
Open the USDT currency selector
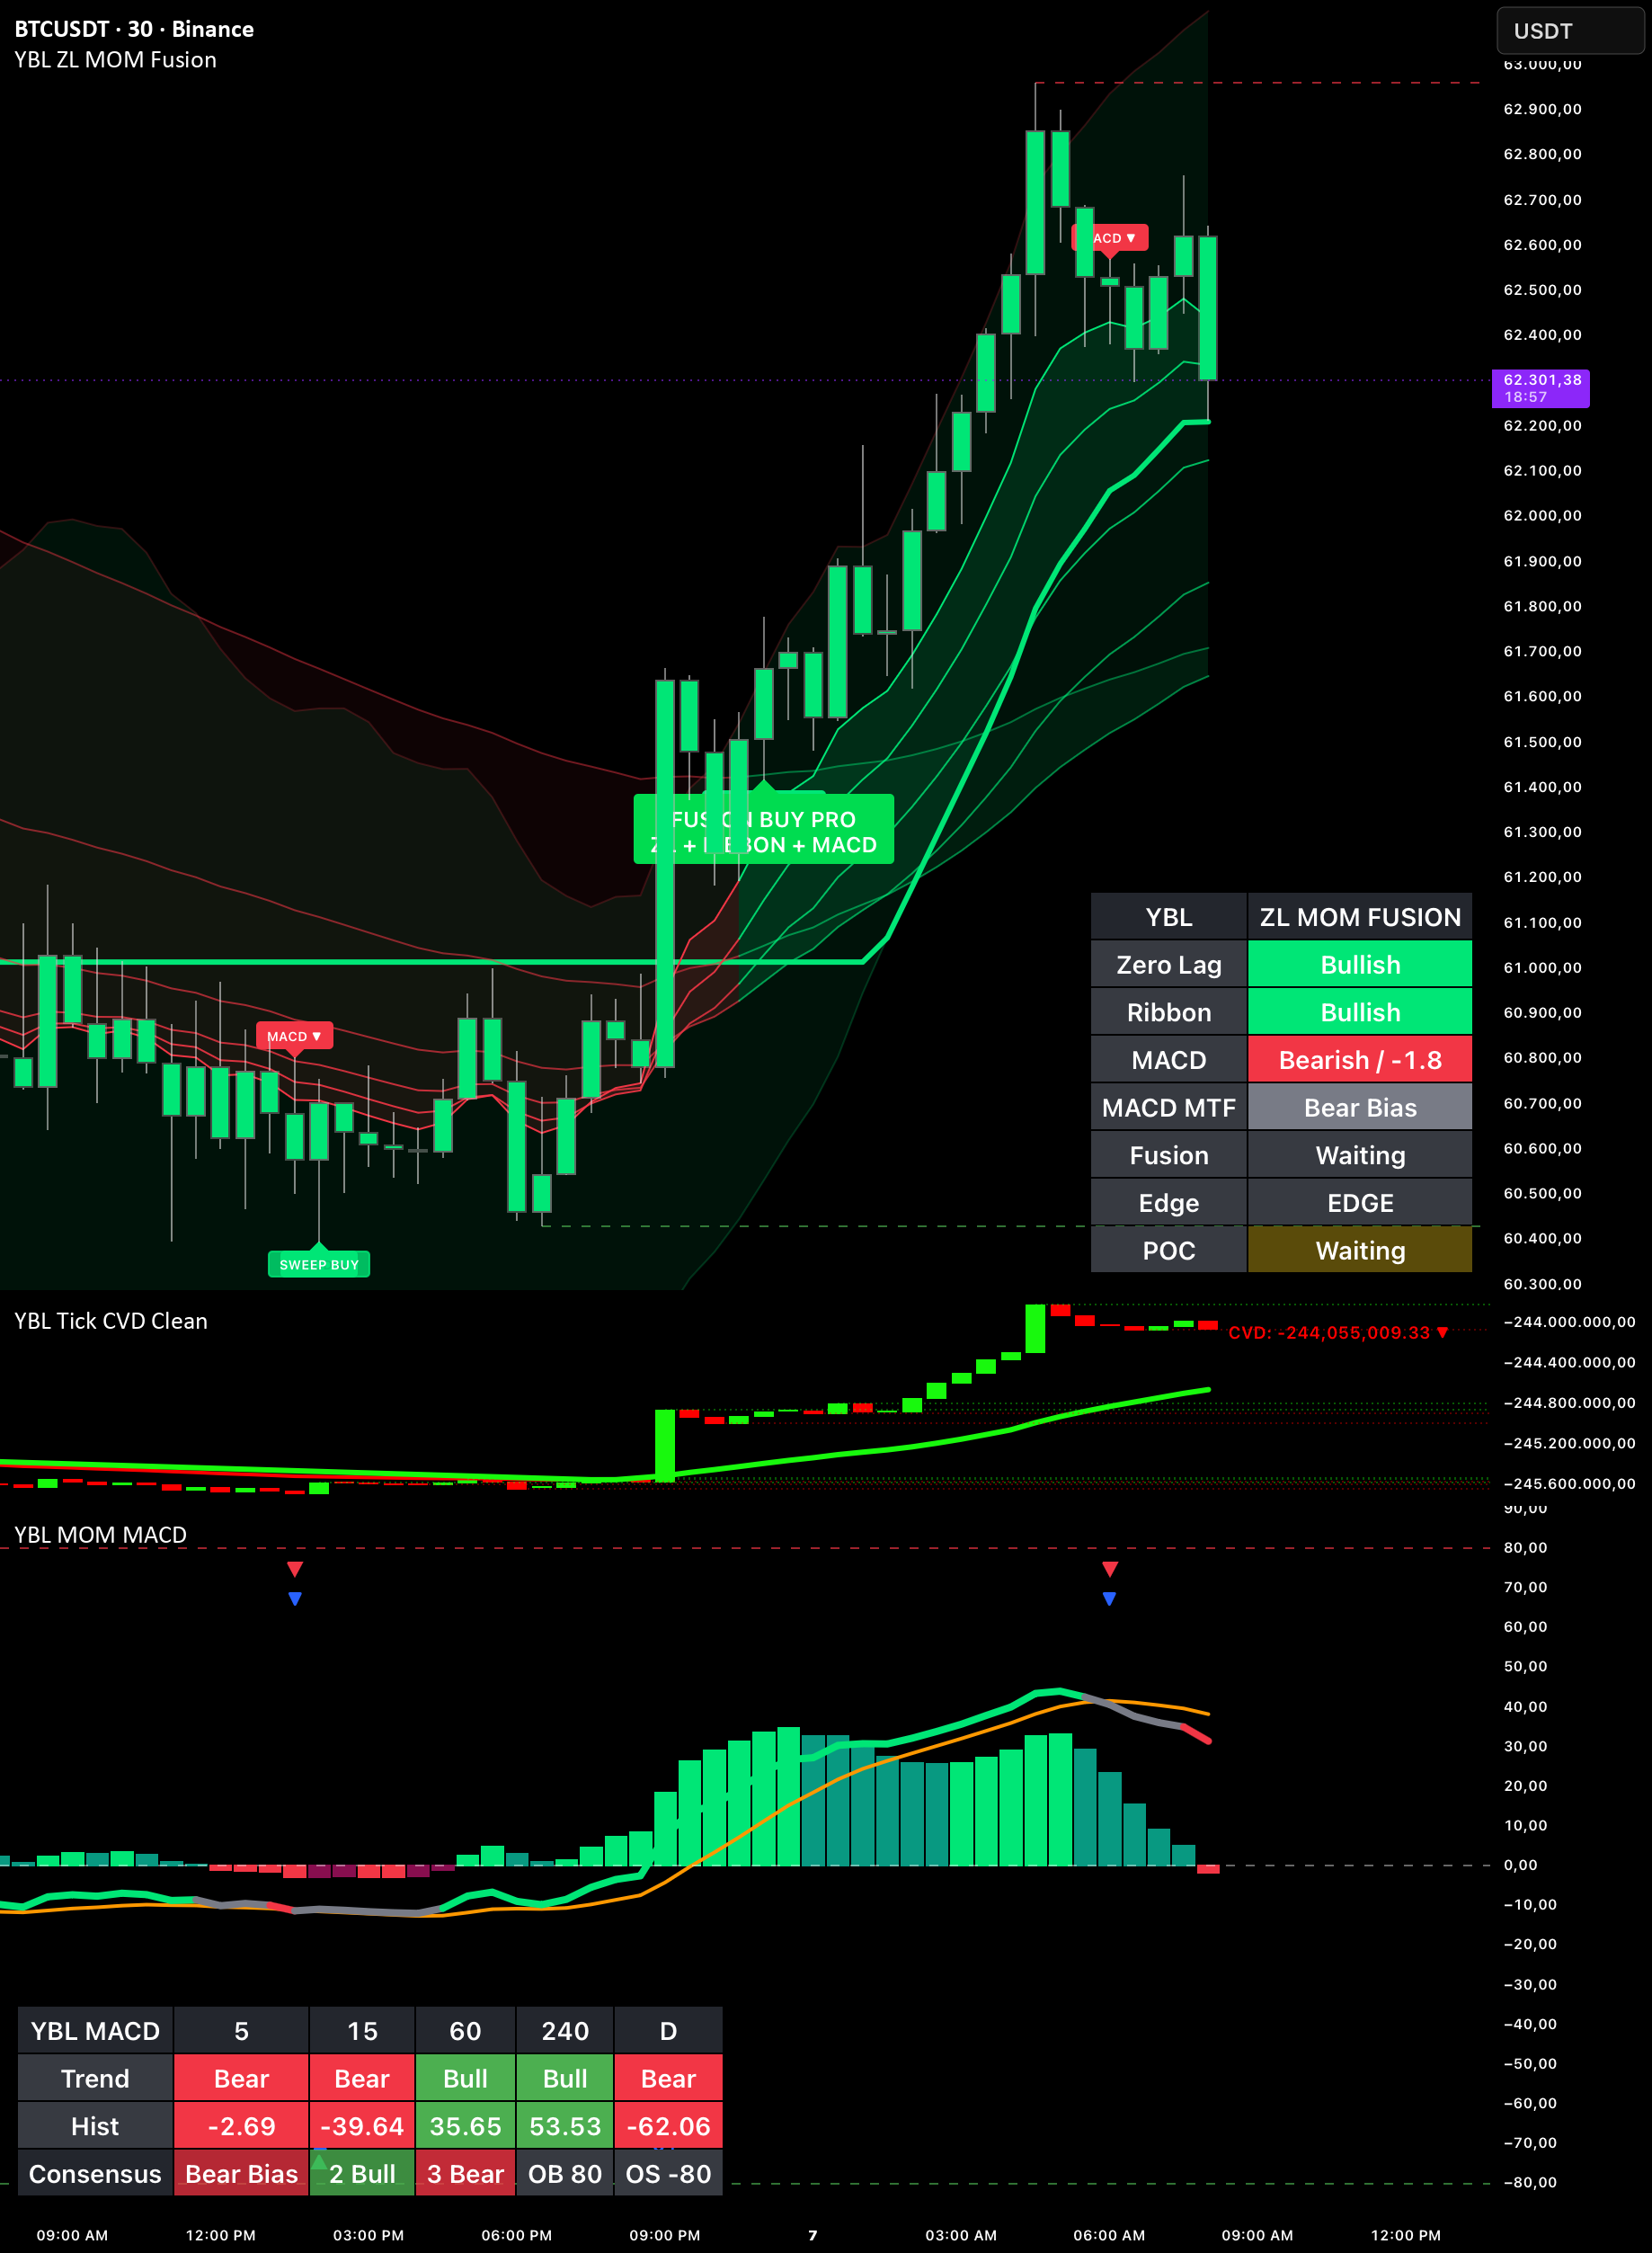coord(1570,31)
